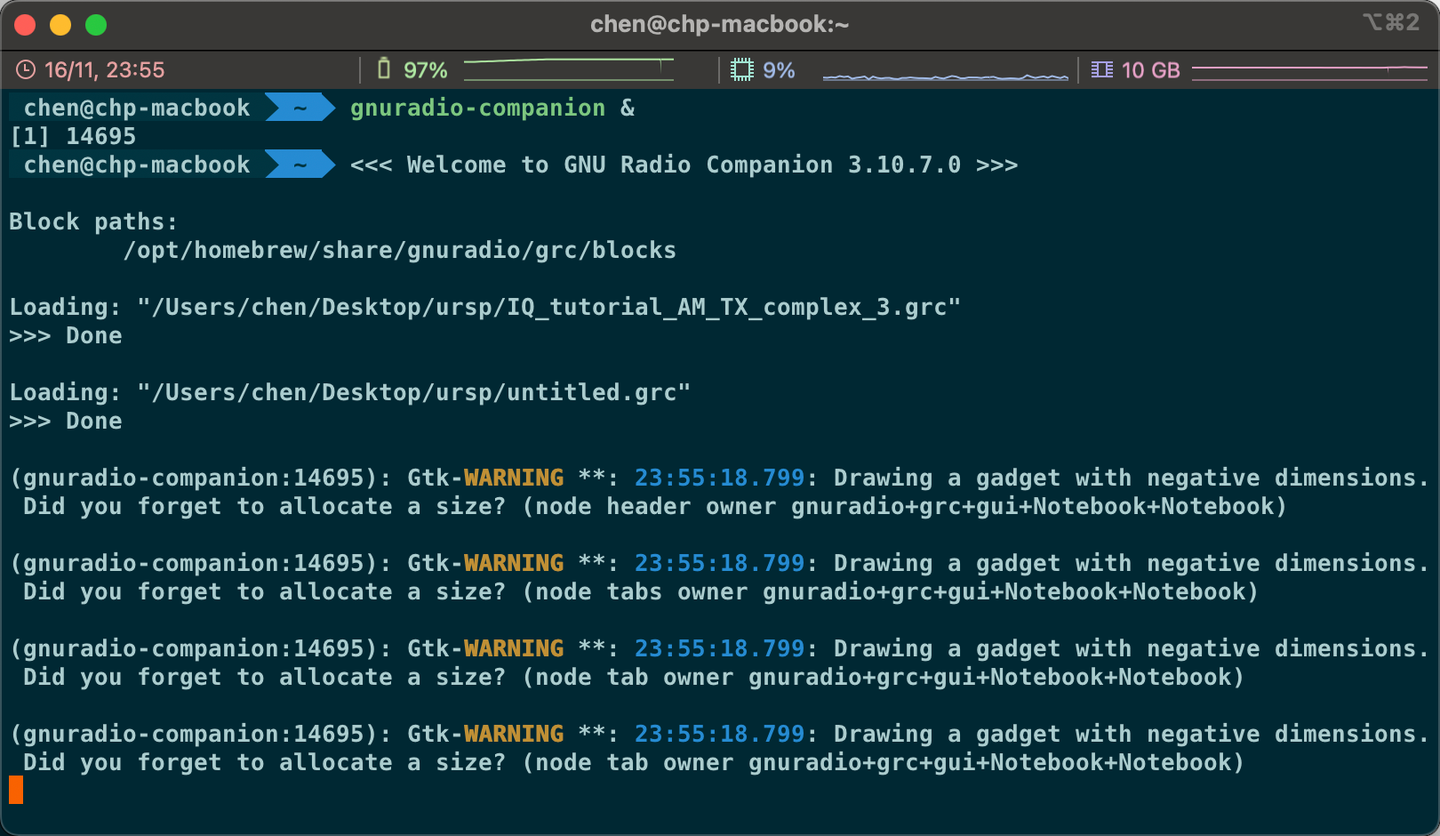Viewport: 1440px width, 836px height.
Task: Click the memory icon beside 10 GB
Action: (x=1102, y=70)
